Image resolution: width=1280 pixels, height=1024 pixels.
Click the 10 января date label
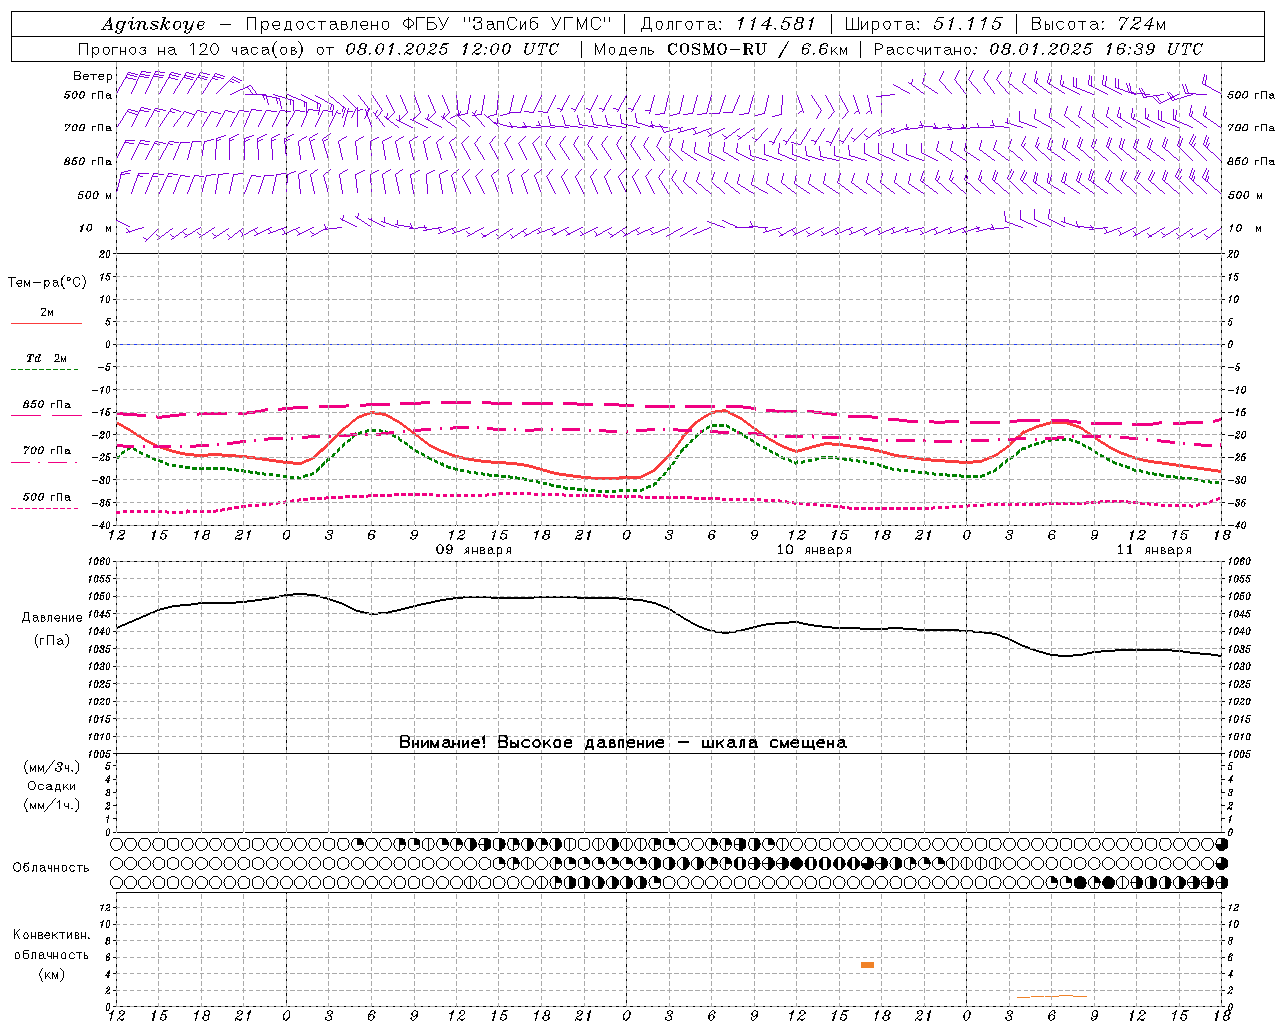(x=814, y=550)
